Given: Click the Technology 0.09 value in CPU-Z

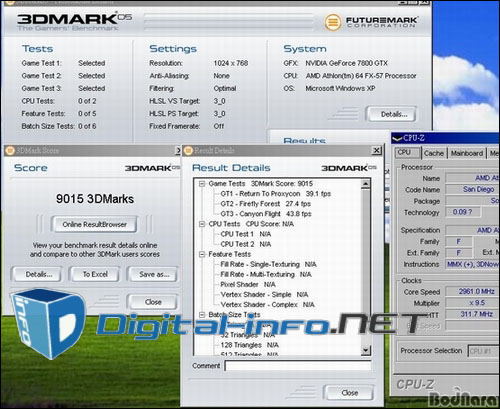Looking at the screenshot, I should coord(462,212).
